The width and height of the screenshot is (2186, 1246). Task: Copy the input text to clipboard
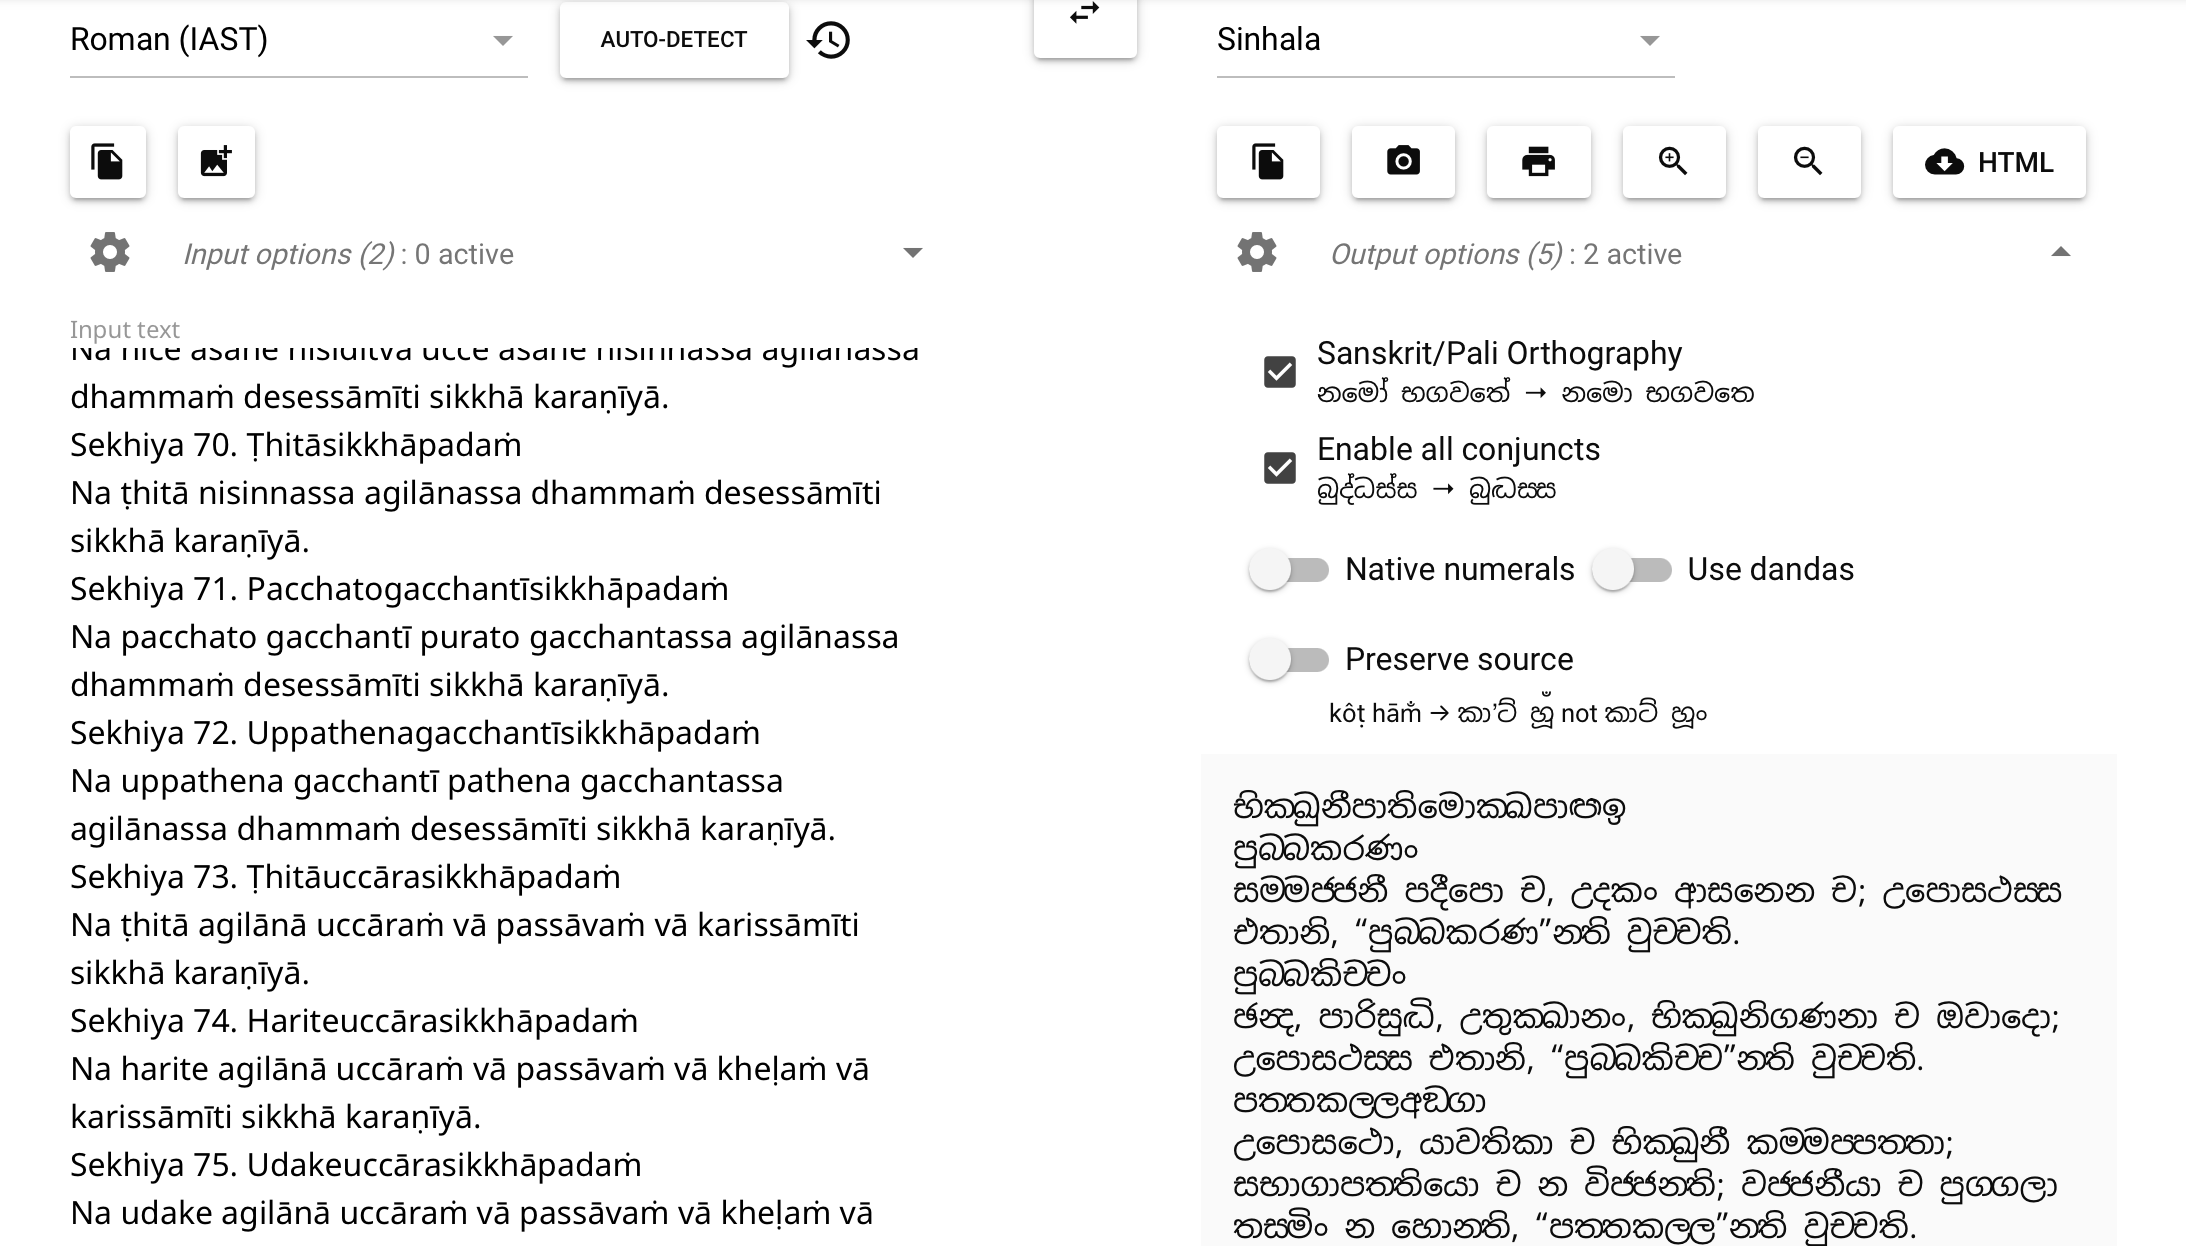tap(108, 162)
